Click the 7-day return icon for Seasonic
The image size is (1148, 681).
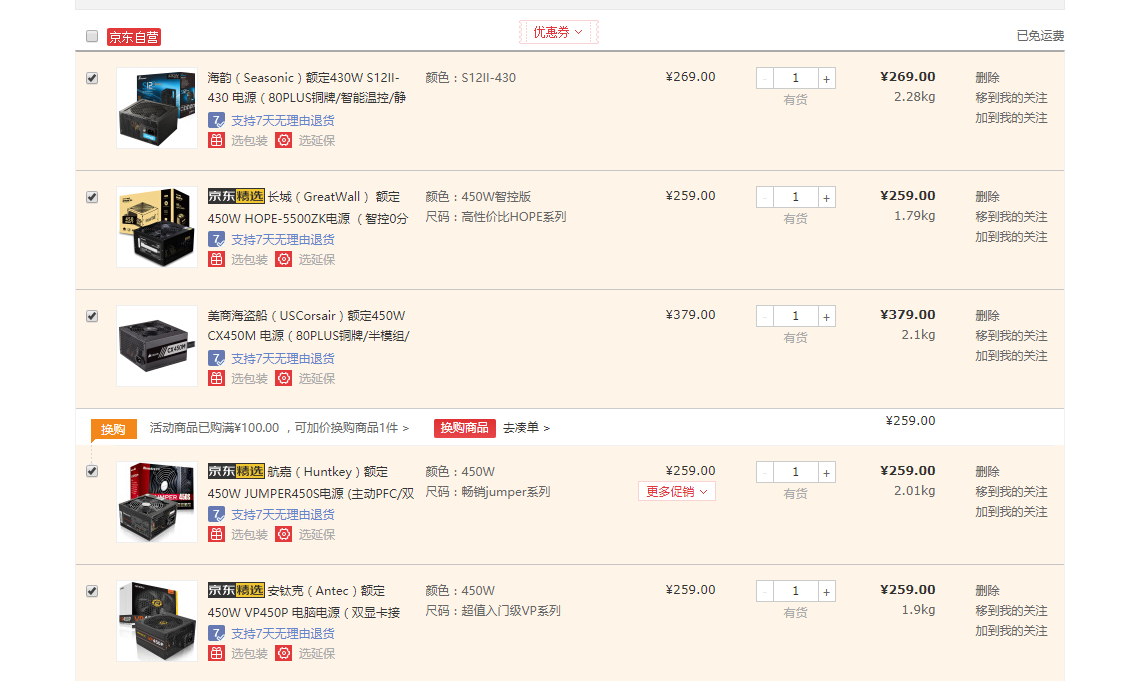pos(216,120)
